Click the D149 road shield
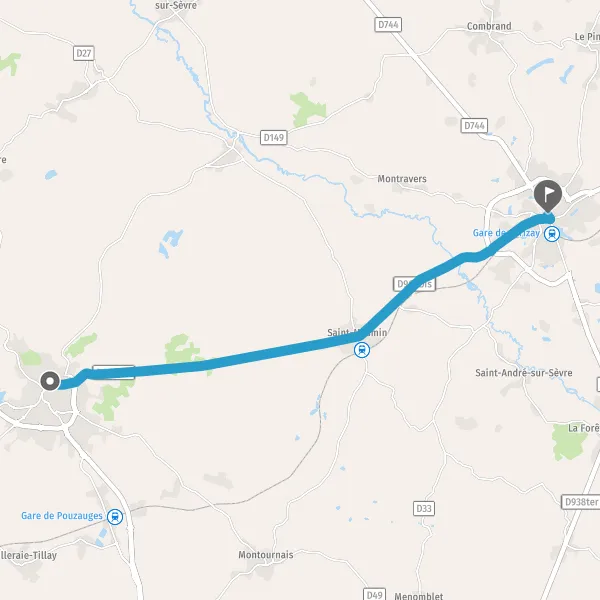The height and width of the screenshot is (600, 600). (274, 137)
